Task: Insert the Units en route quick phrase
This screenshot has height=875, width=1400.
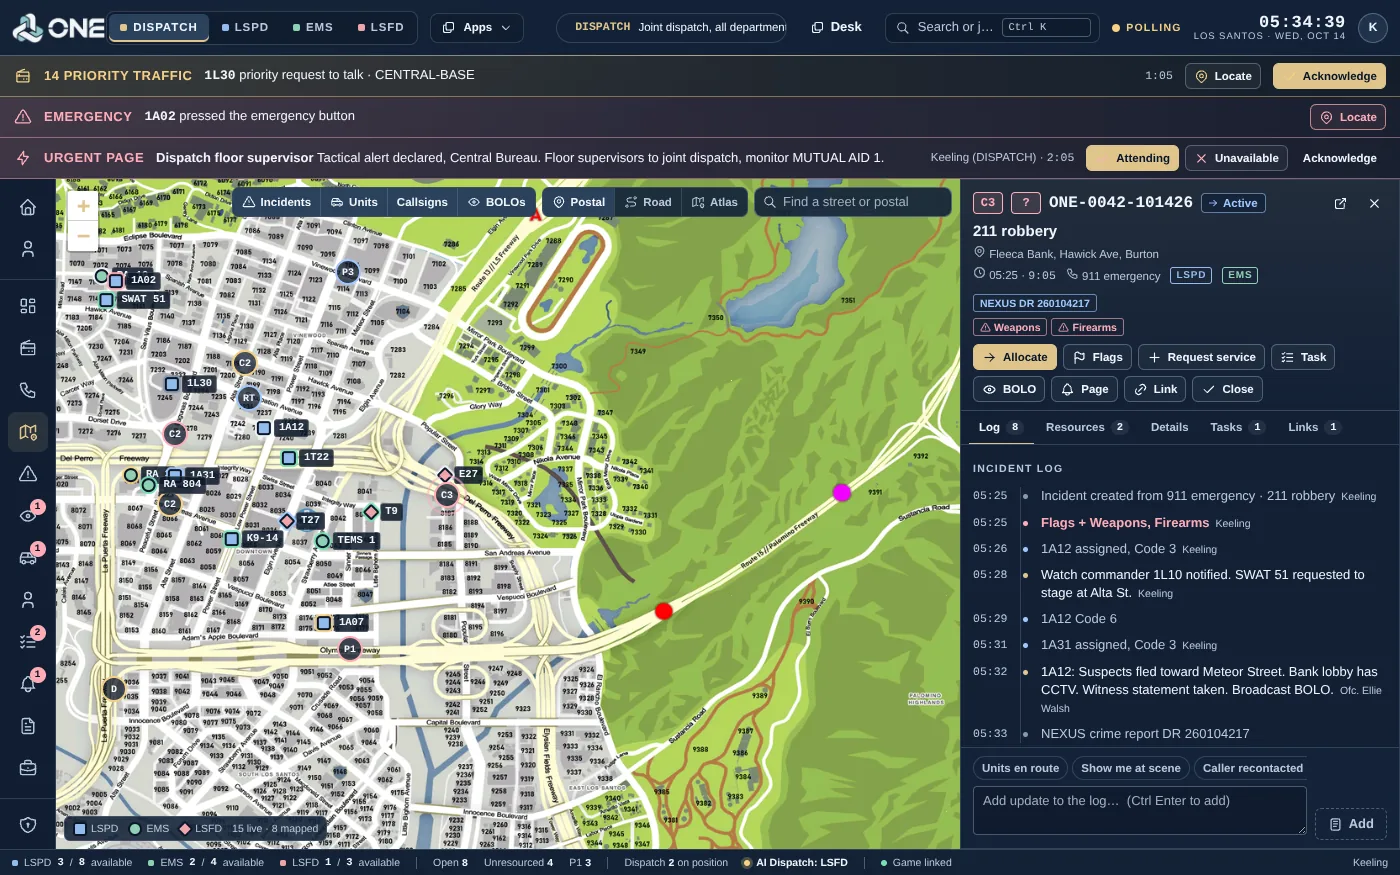Action: coord(1020,768)
